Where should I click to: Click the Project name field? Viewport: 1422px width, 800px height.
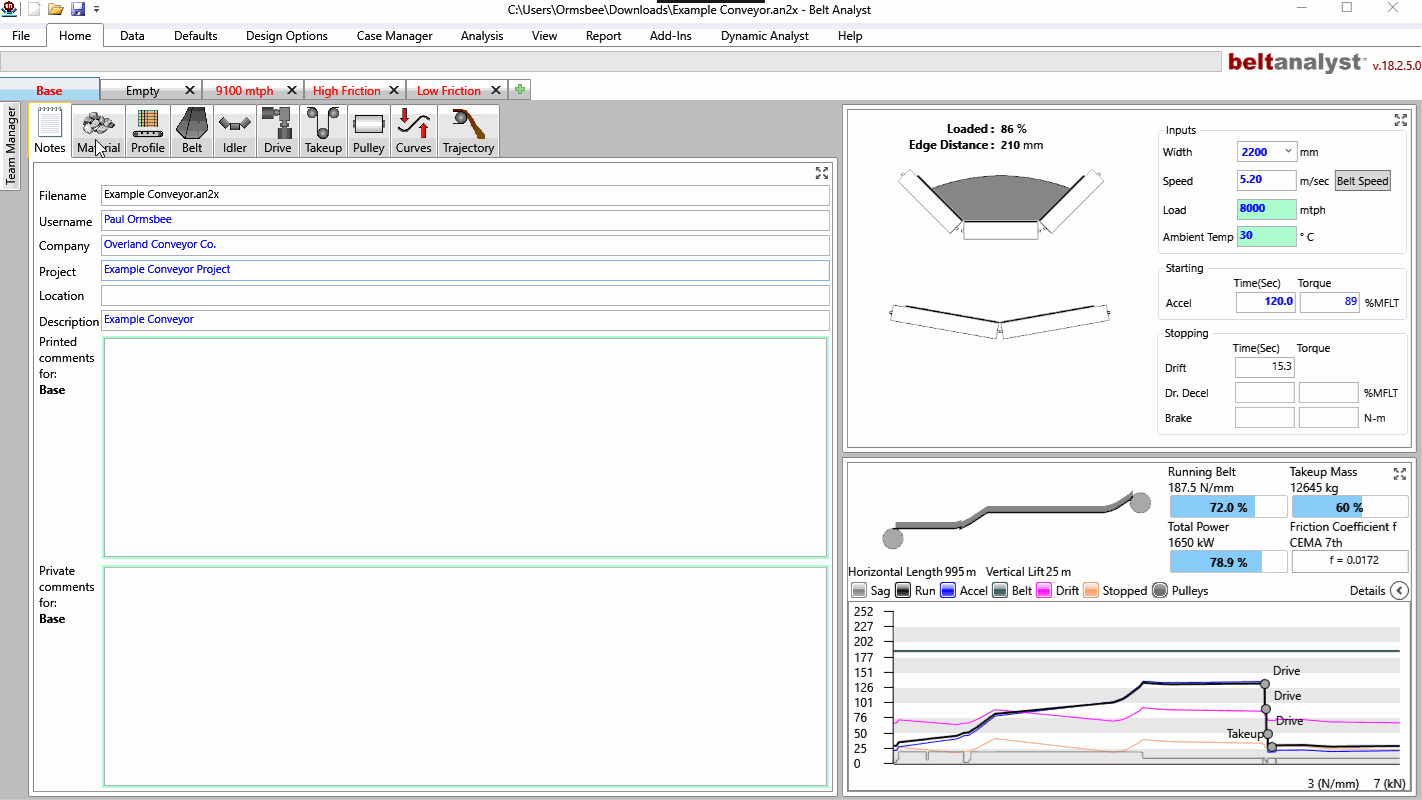466,271
